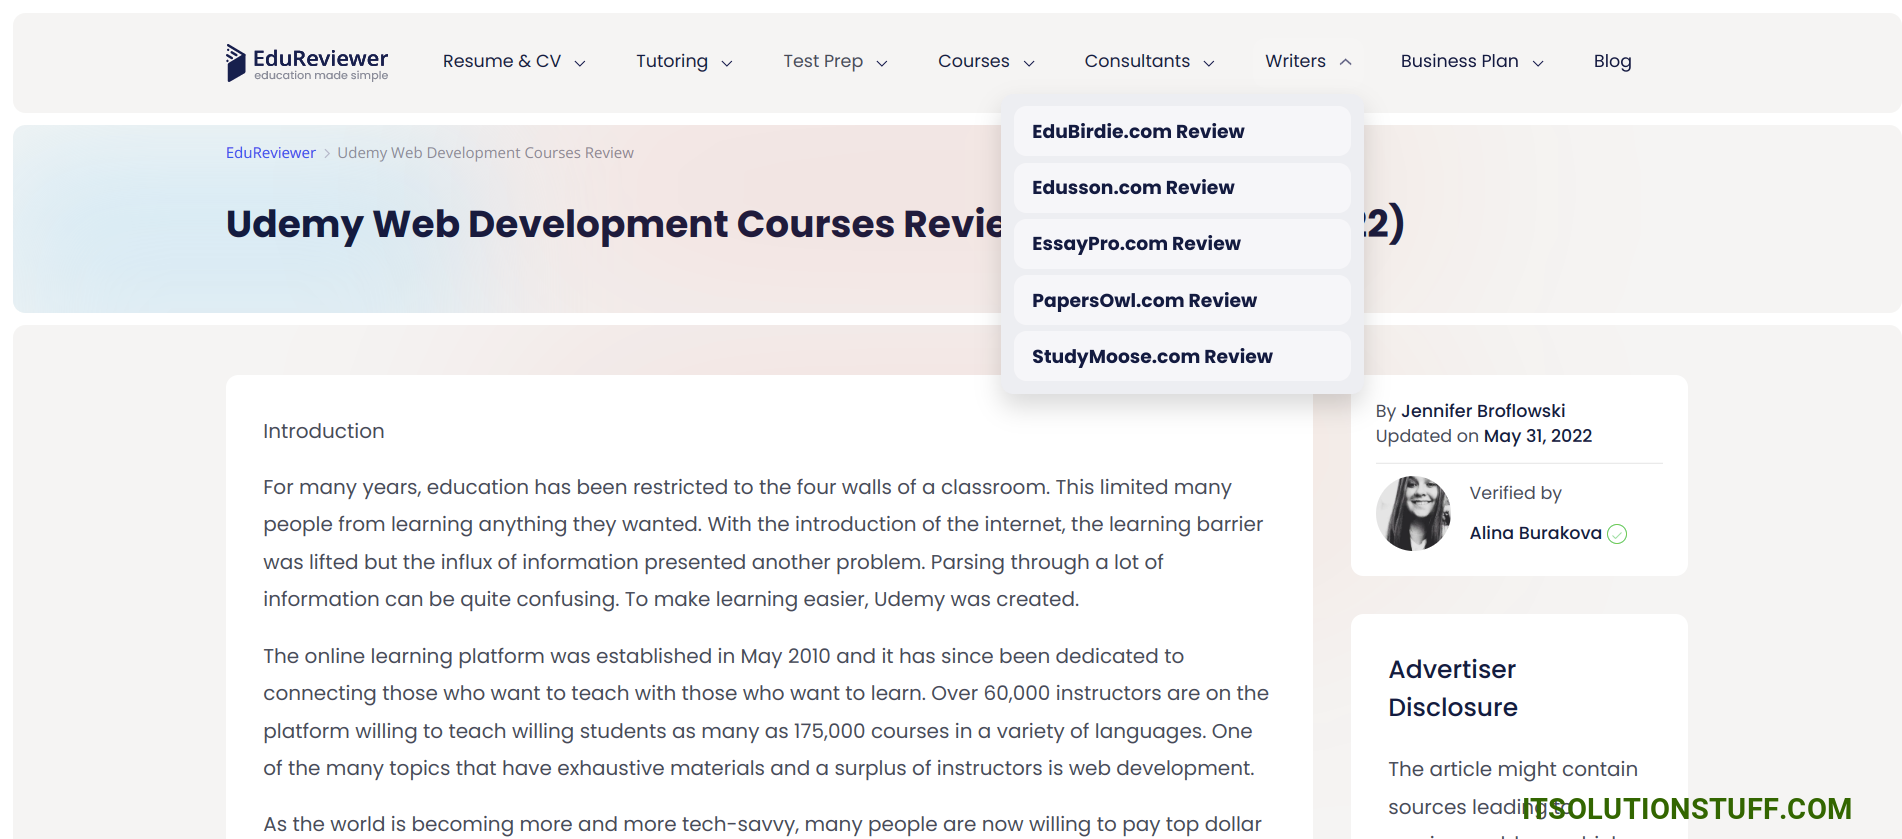This screenshot has height=839, width=1902.
Task: Click the Advertiser Disclosure heading
Action: (1452, 688)
